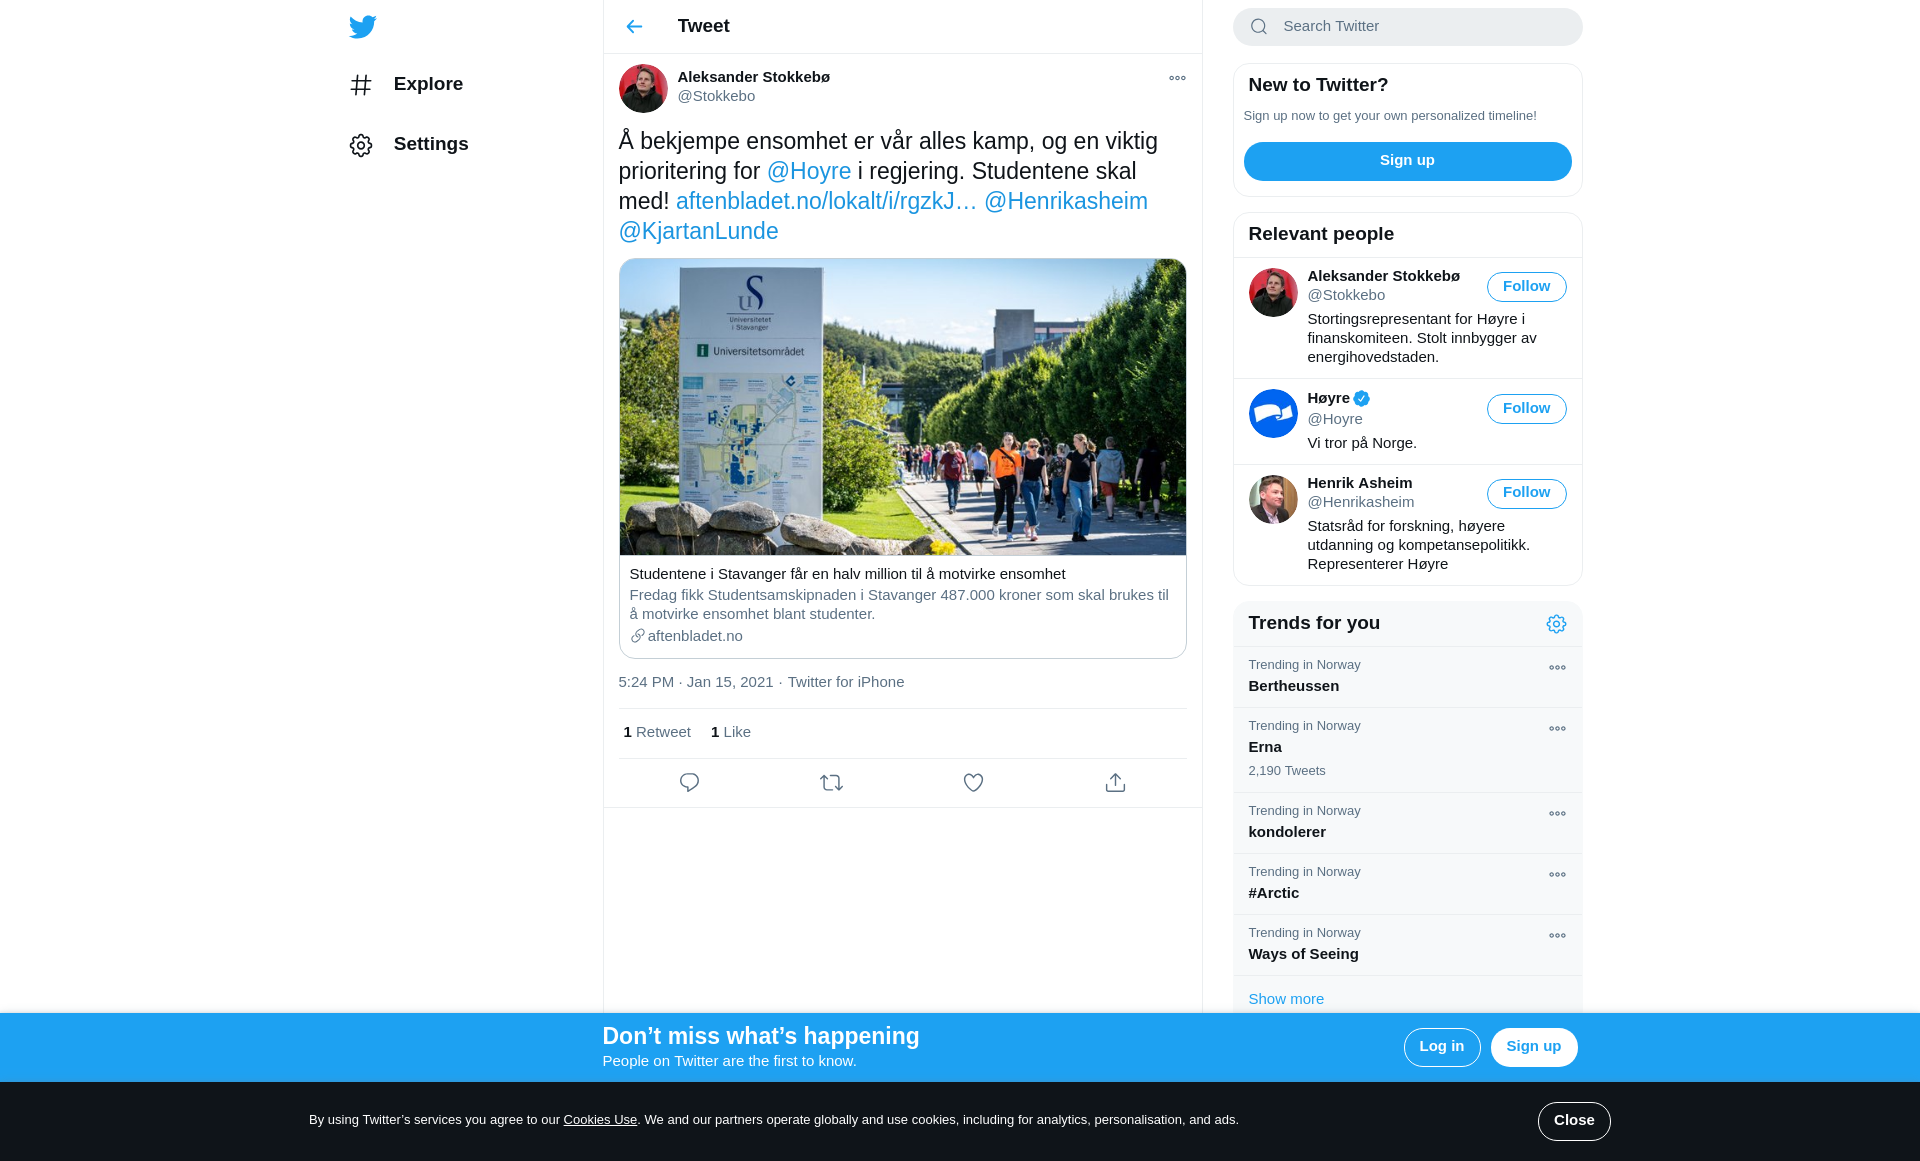Follow Henrik Asheim account
1920x1161 pixels.
[x=1526, y=493]
